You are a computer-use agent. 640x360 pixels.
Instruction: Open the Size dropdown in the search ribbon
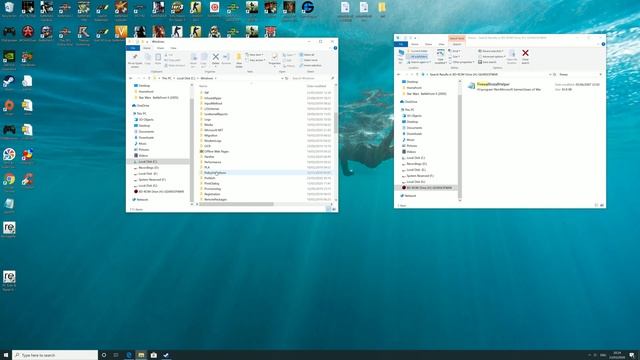coord(454,56)
